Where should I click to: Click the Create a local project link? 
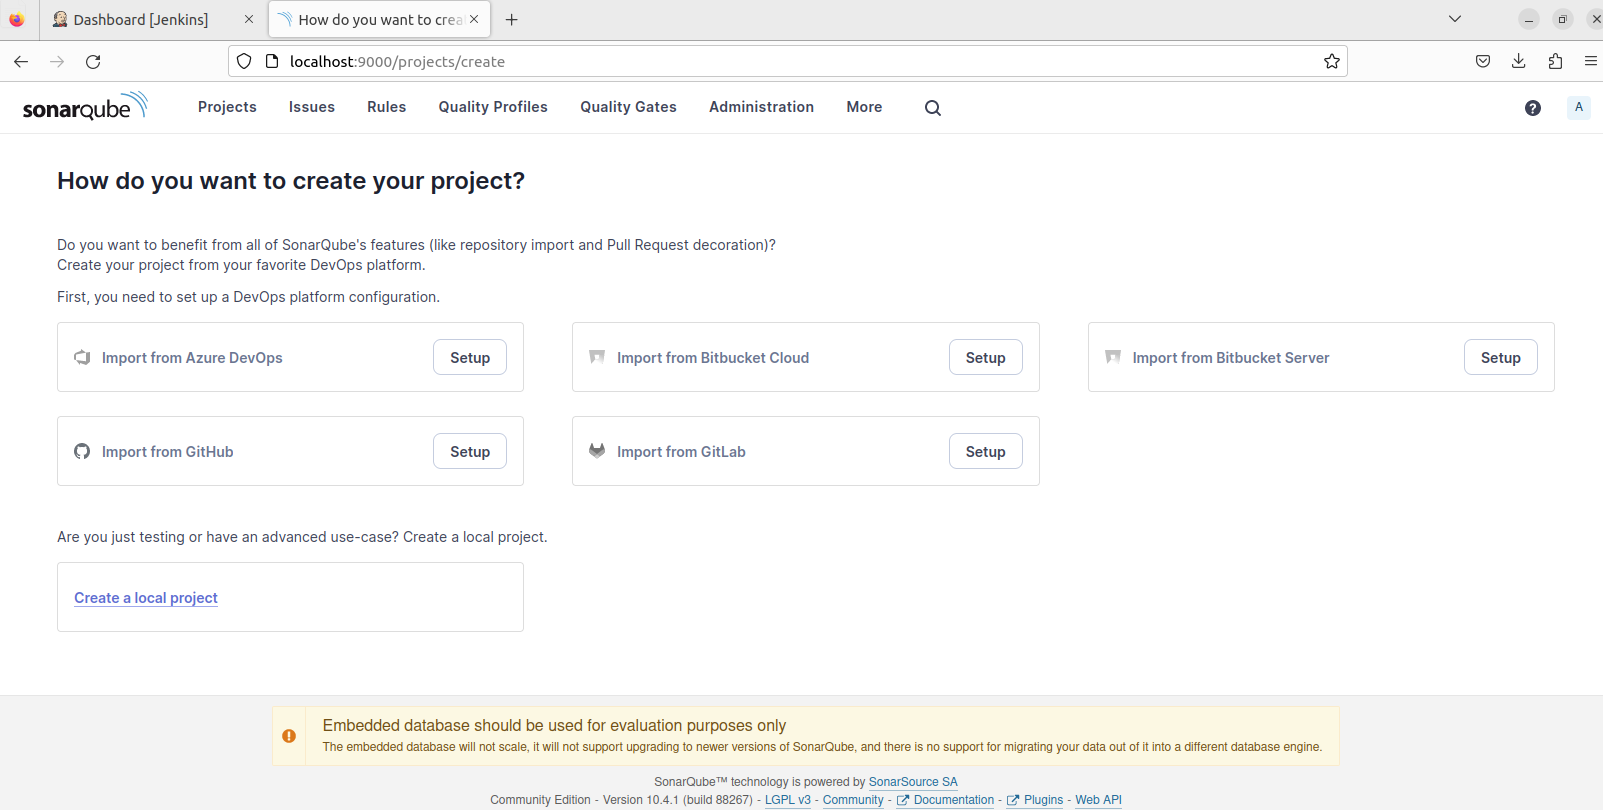[x=146, y=597]
